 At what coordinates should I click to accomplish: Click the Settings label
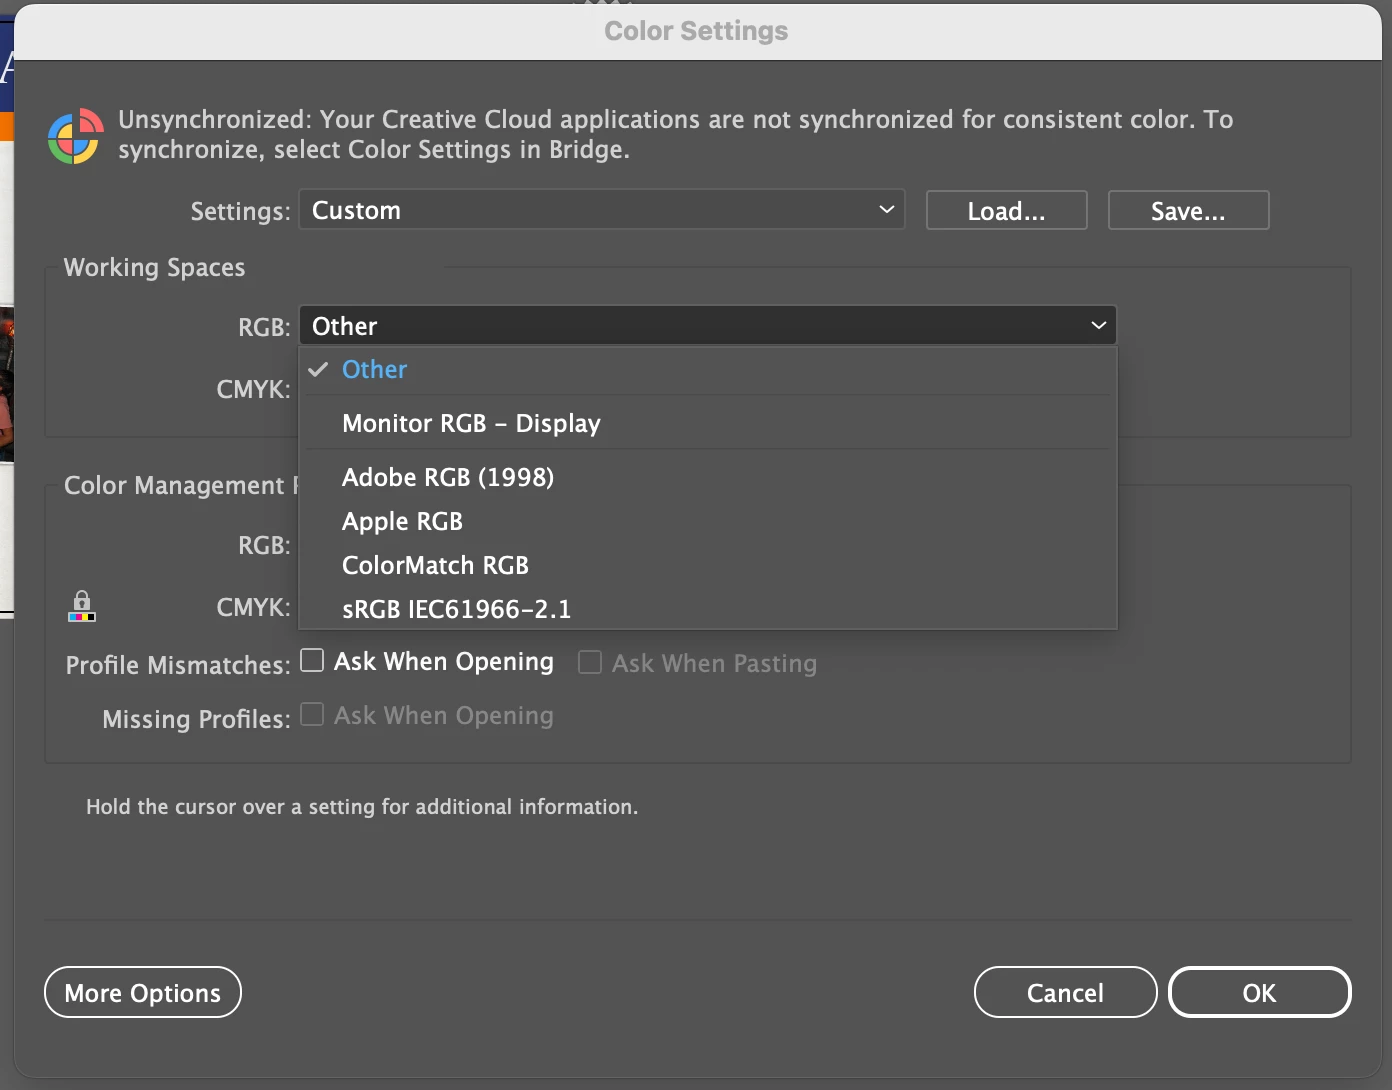(240, 211)
